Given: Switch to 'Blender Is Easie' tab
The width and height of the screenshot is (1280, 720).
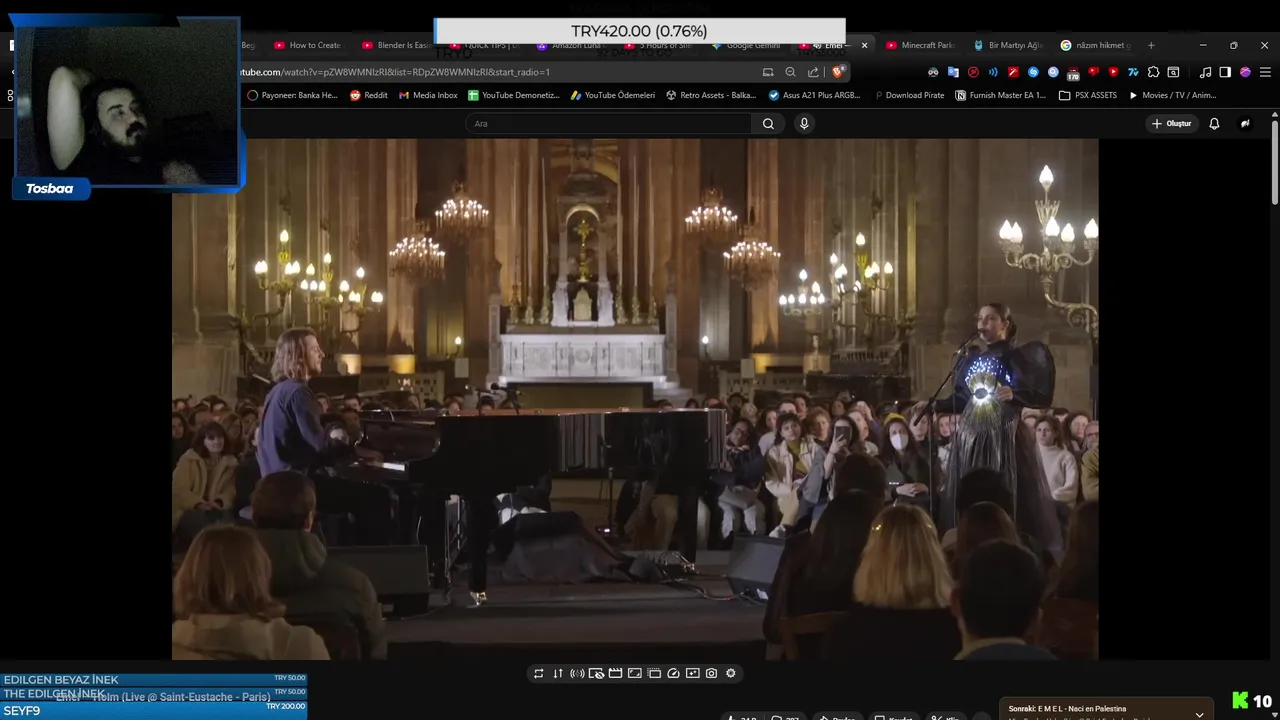Looking at the screenshot, I should (397, 45).
